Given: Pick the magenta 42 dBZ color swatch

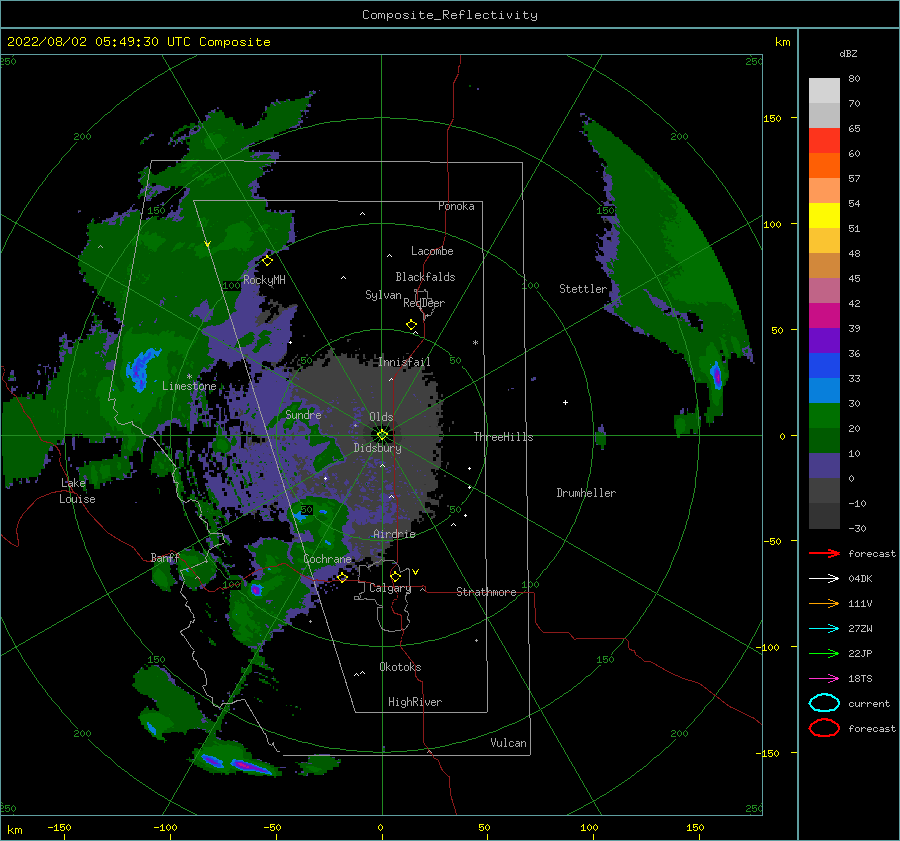Looking at the screenshot, I should tap(824, 315).
